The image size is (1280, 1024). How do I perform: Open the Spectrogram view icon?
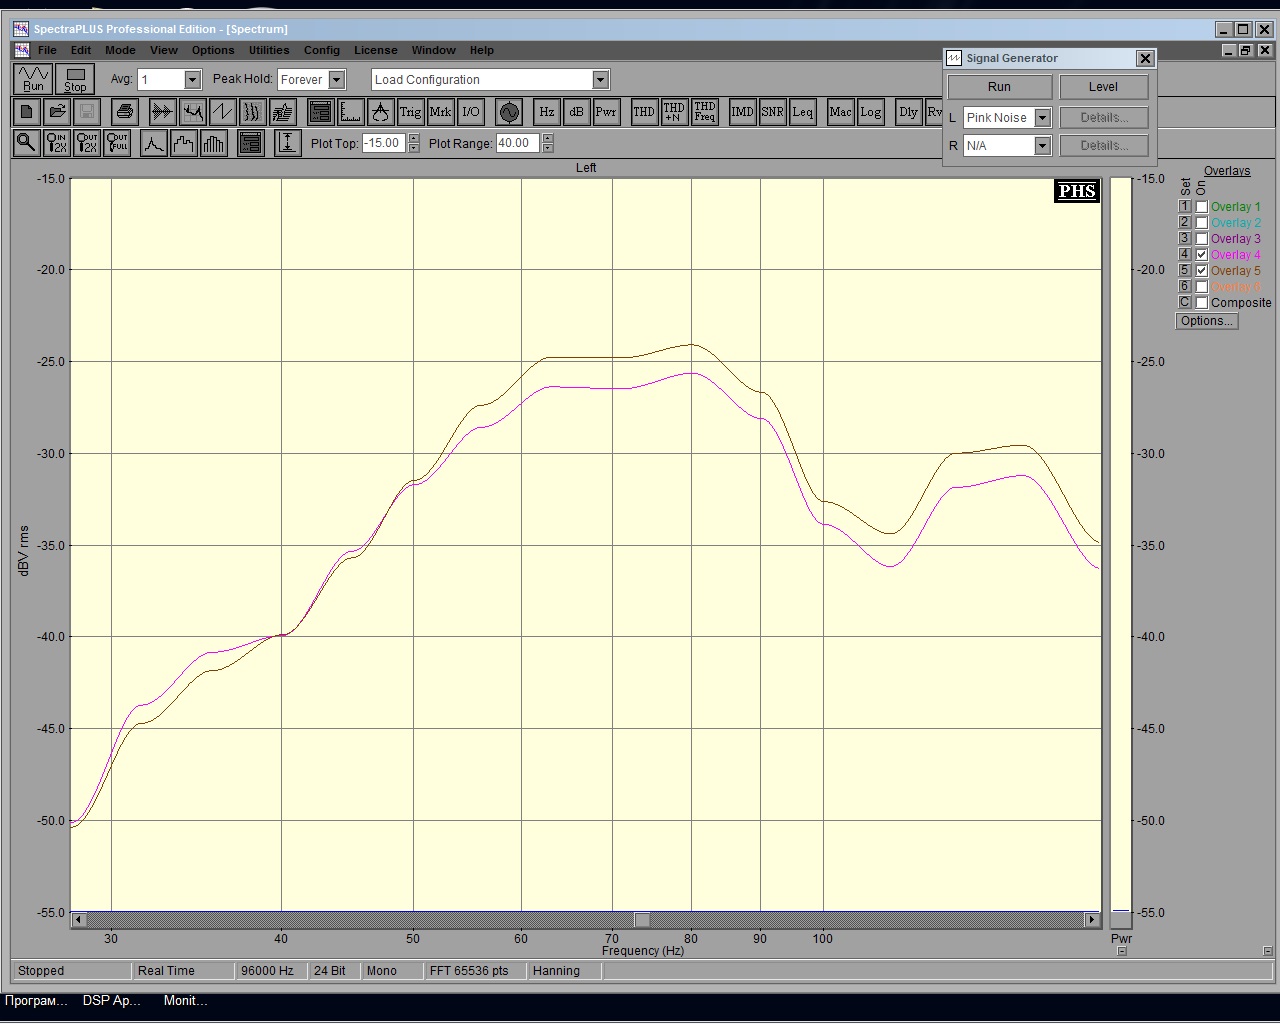[252, 112]
